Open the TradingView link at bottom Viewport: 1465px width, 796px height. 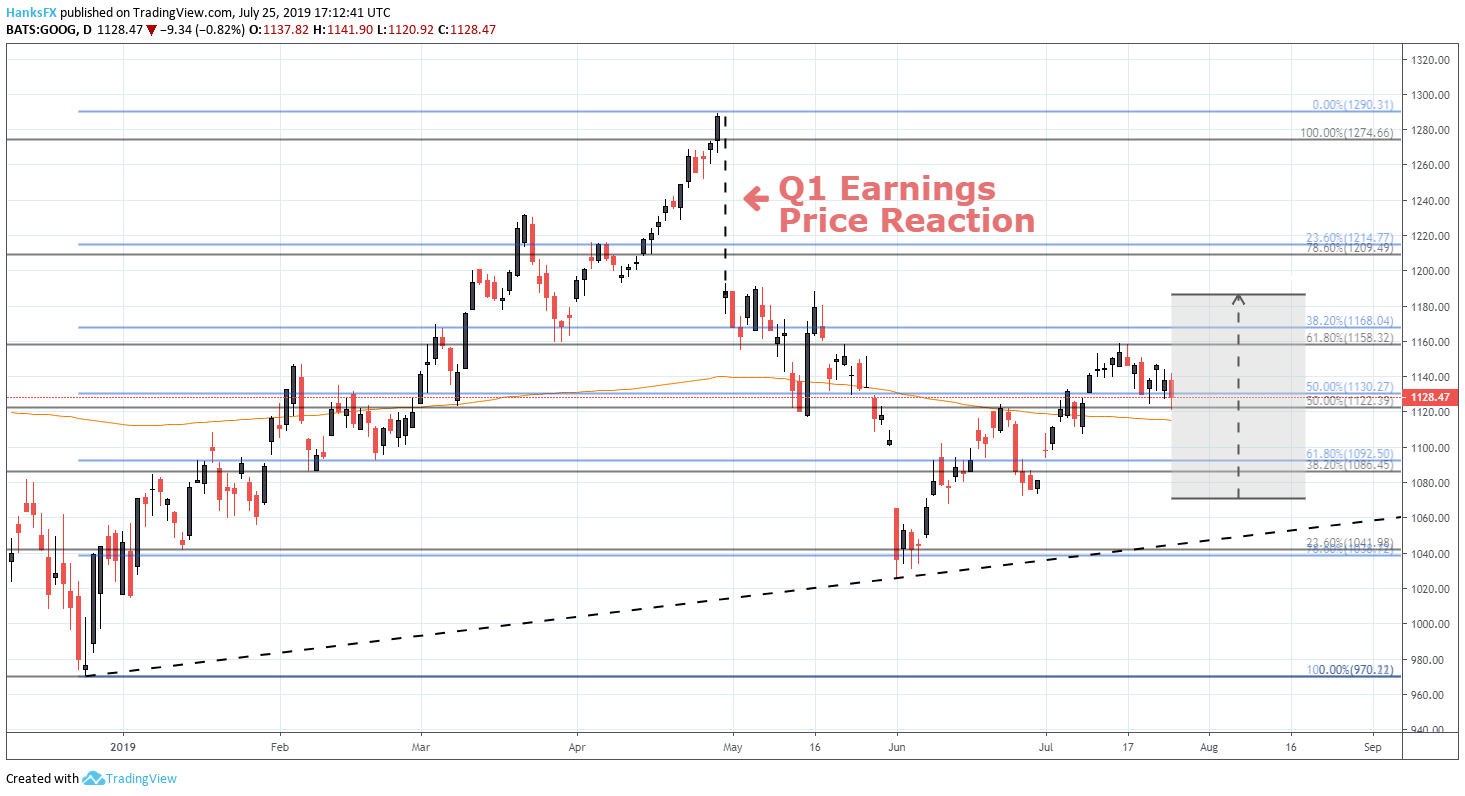click(x=141, y=778)
